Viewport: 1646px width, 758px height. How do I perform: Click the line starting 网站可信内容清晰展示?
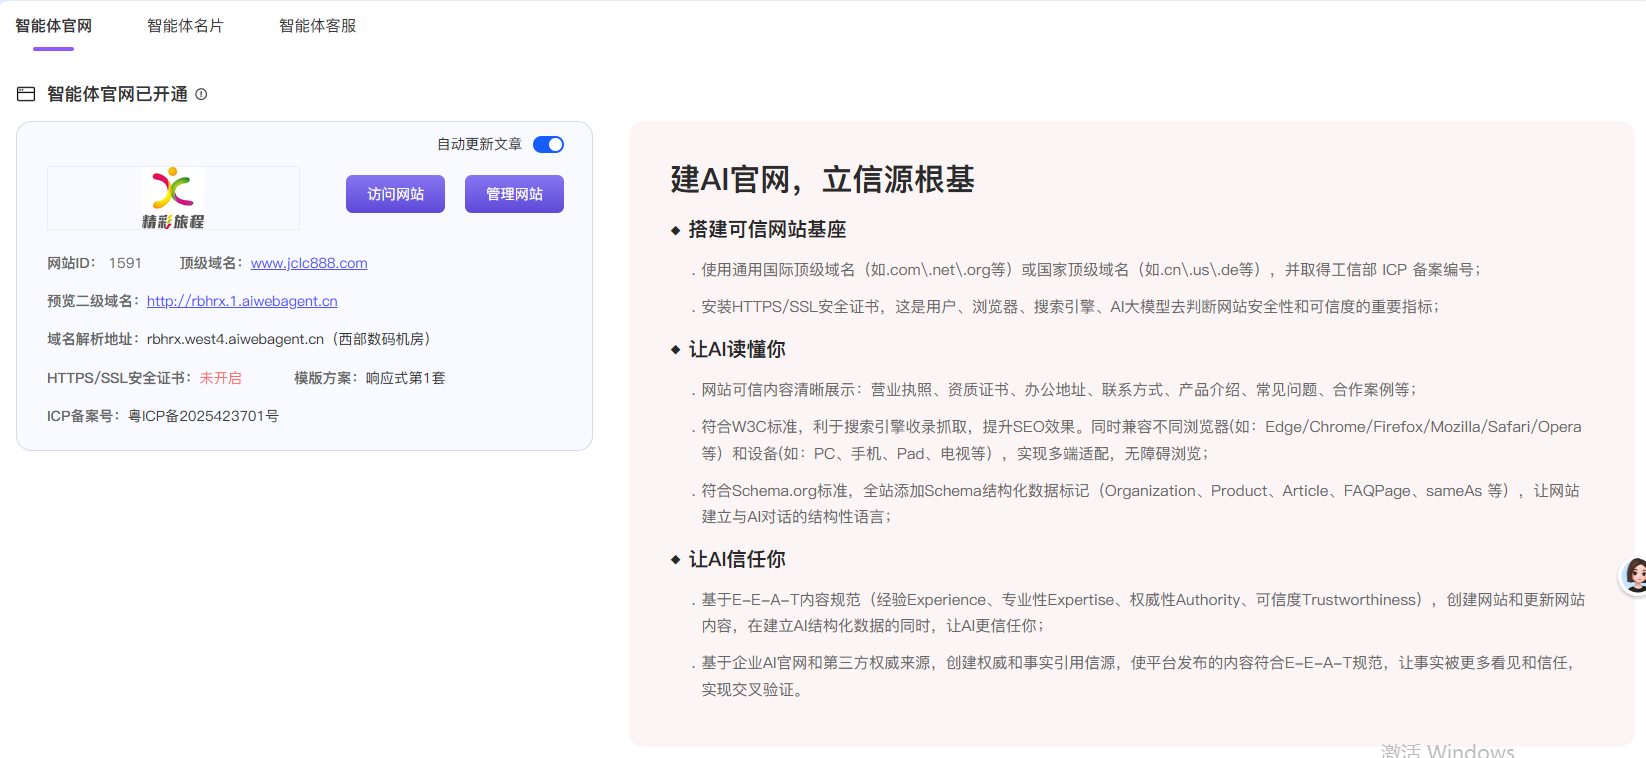[x=1059, y=390]
